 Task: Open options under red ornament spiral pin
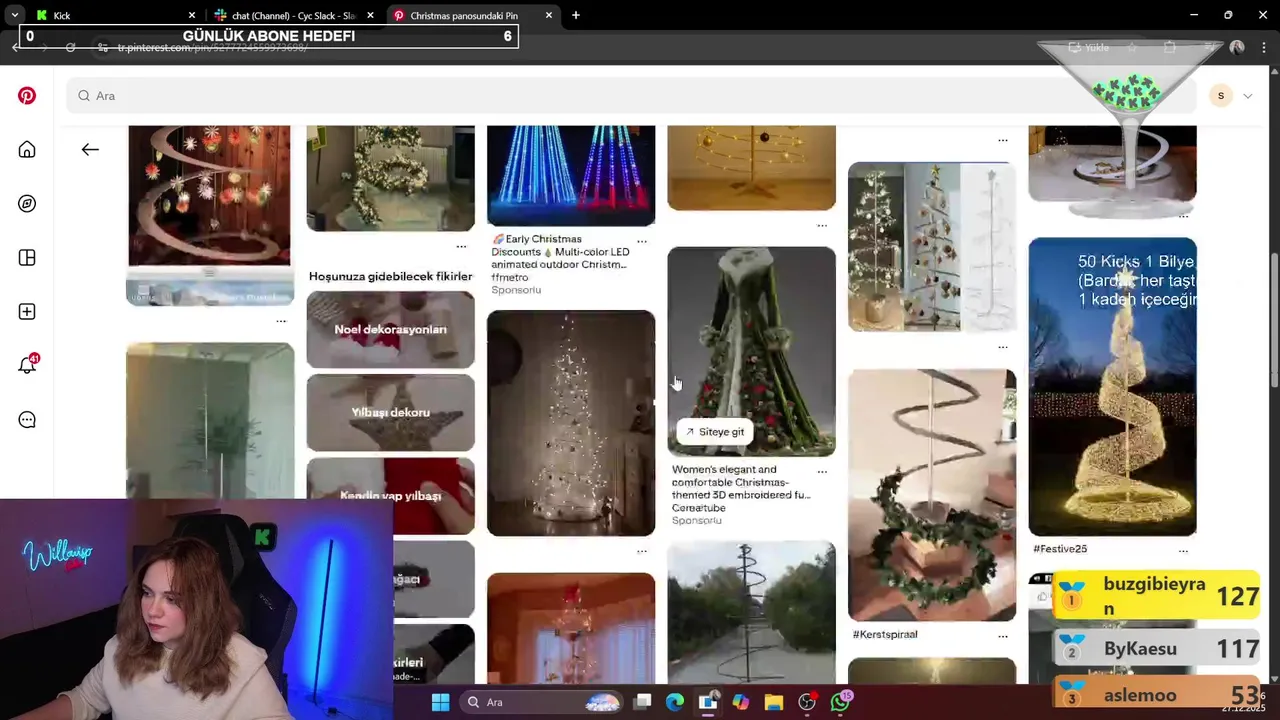click(x=281, y=321)
